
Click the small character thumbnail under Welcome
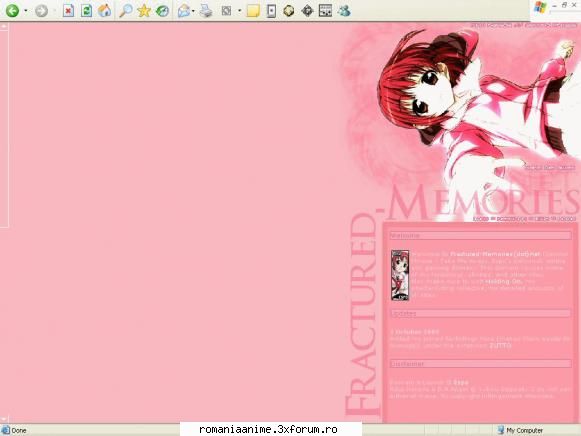coord(400,275)
